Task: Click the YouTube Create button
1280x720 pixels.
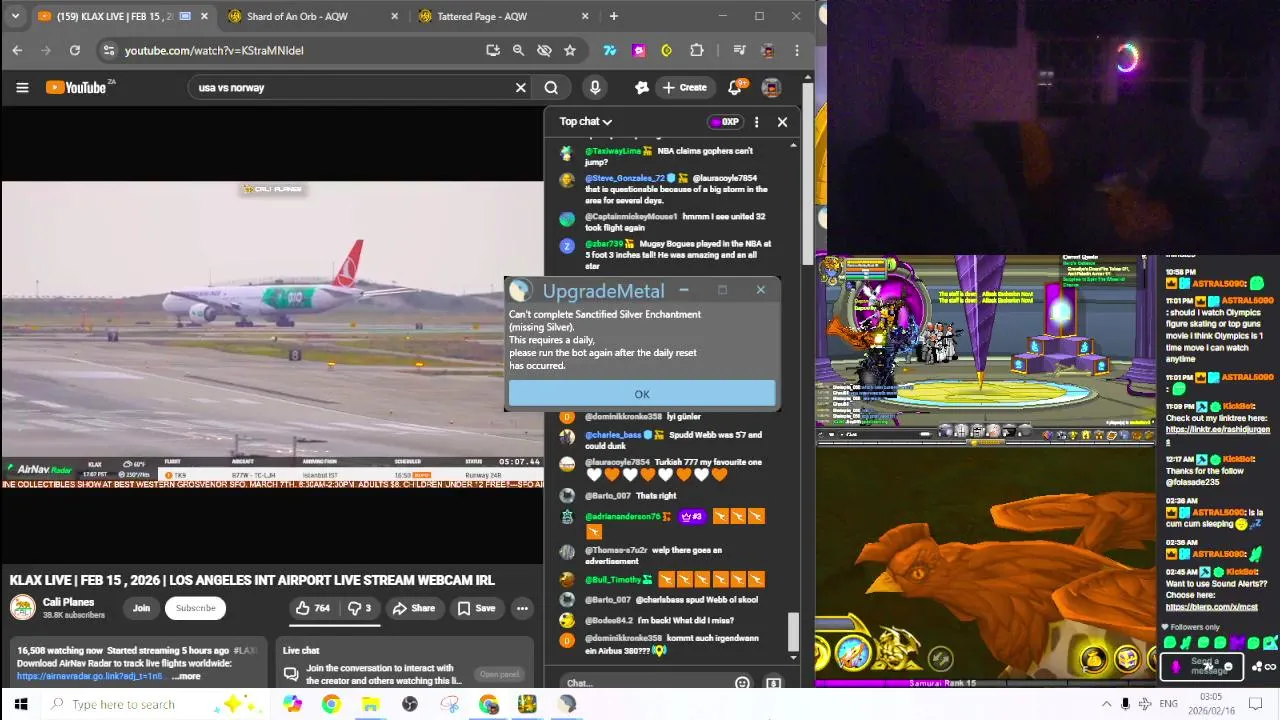Action: (683, 88)
